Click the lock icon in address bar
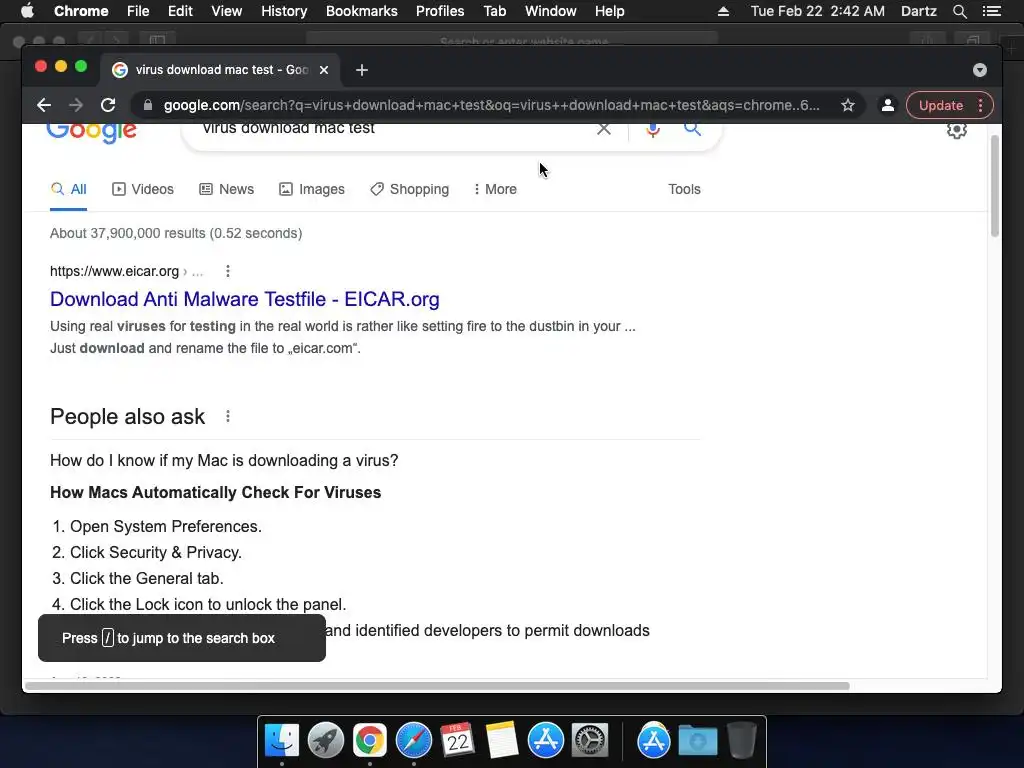 [x=148, y=105]
